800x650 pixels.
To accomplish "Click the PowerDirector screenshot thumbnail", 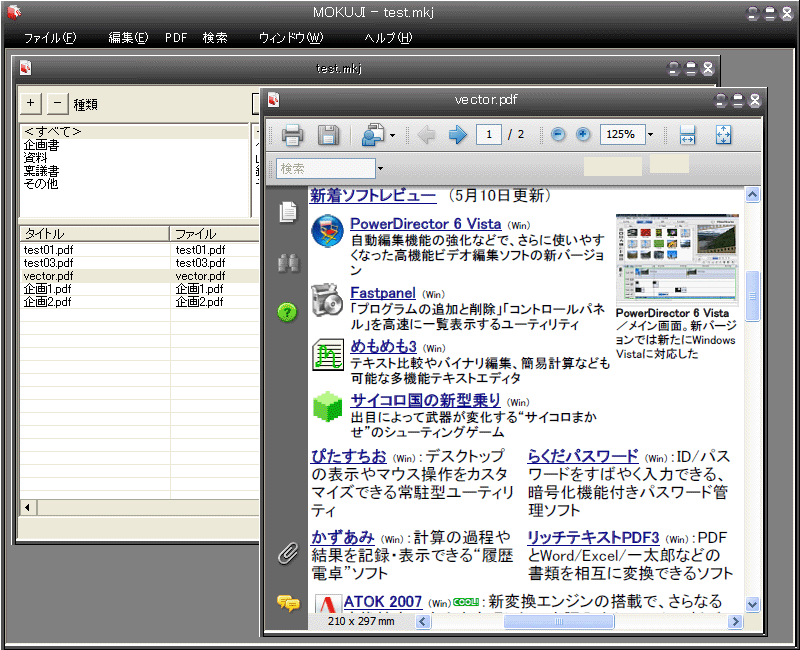I will 677,259.
